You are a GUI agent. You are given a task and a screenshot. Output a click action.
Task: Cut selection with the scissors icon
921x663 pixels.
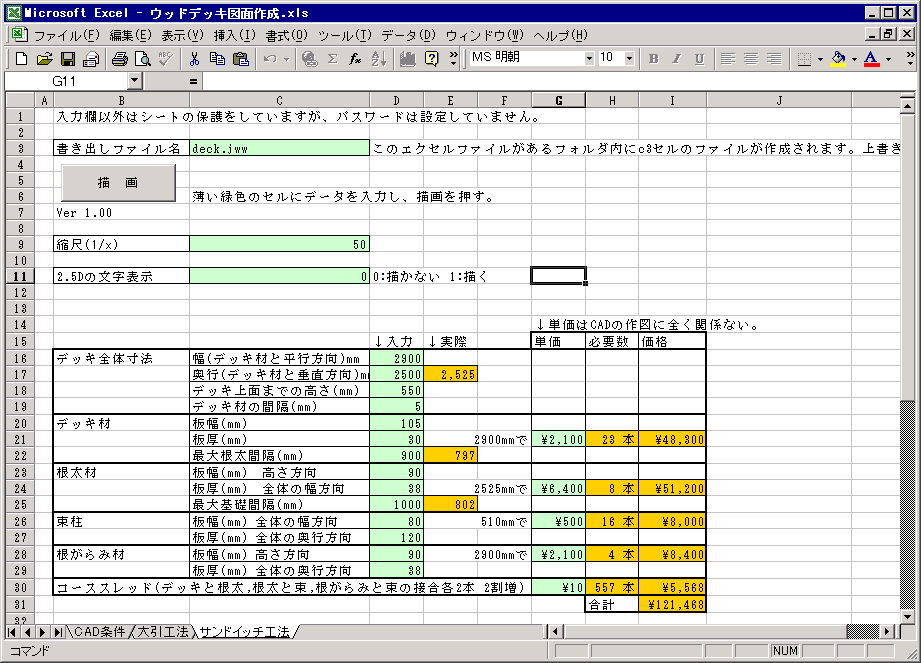(x=194, y=59)
